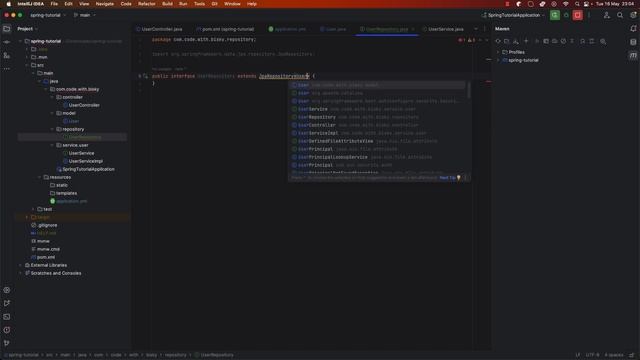Expand External Libraries in project tree
The image size is (640, 360).
click(21, 265)
